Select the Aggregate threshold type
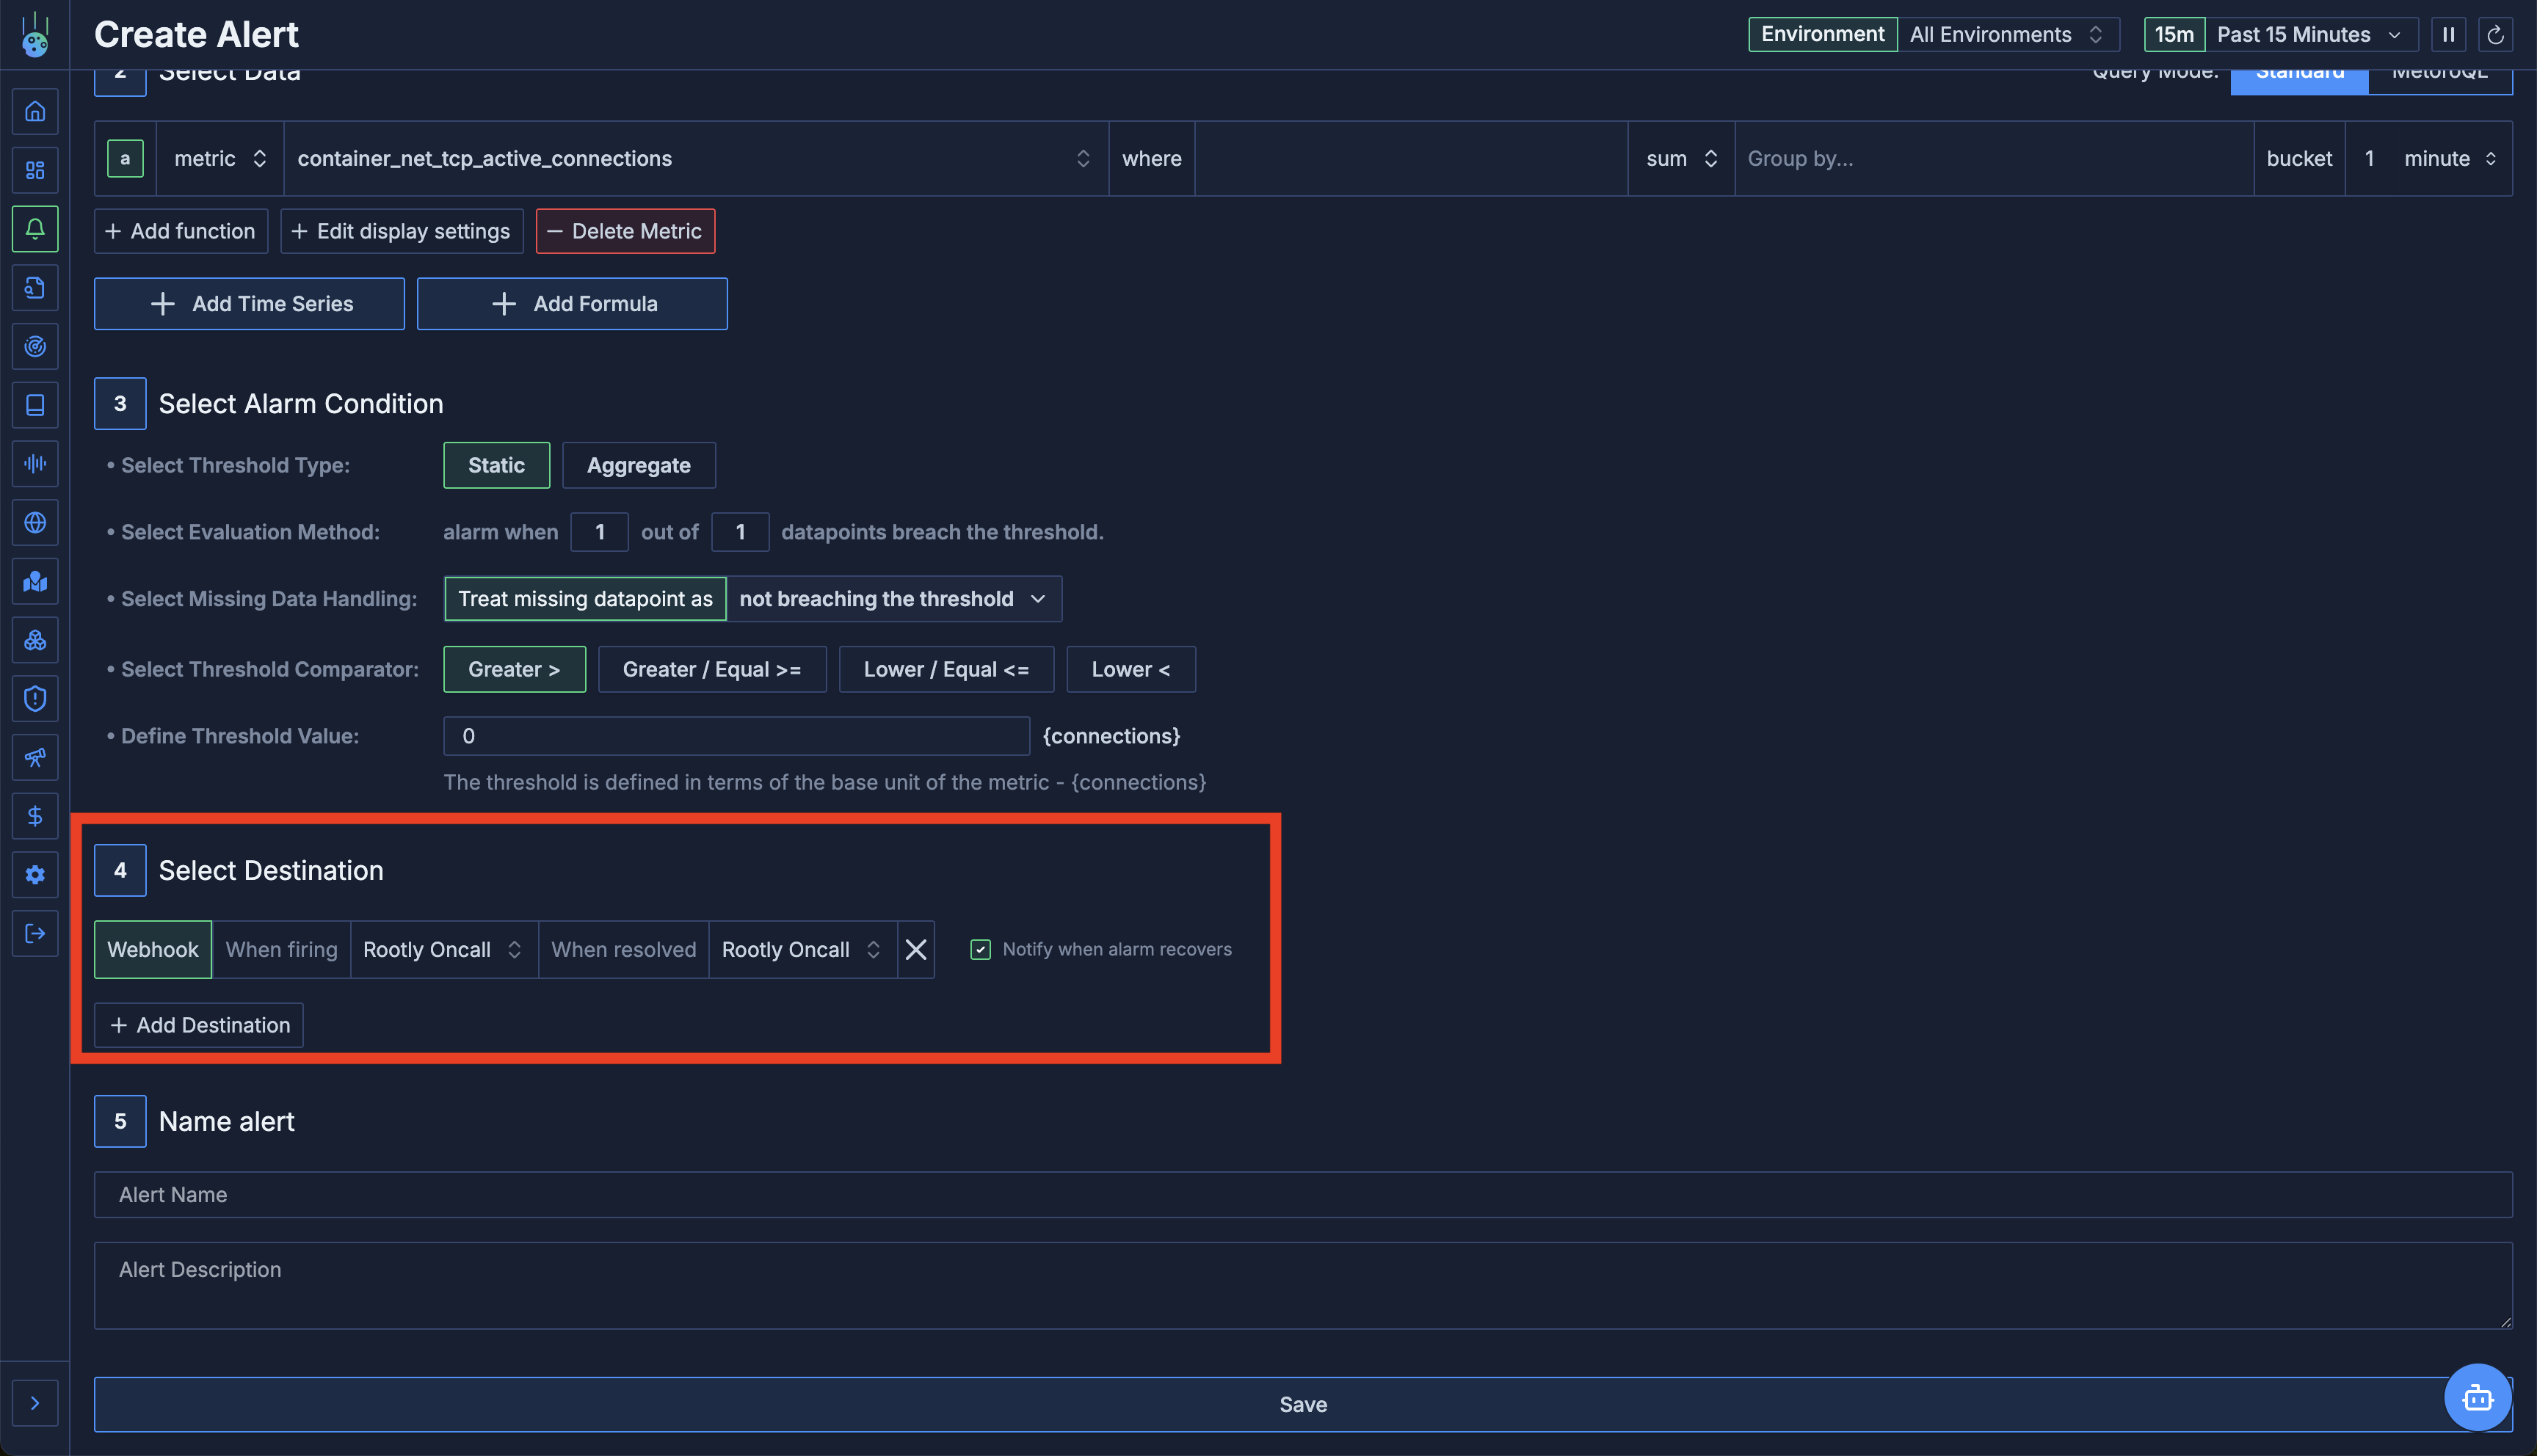Screen dimensions: 2537x1456 [x=638, y=466]
